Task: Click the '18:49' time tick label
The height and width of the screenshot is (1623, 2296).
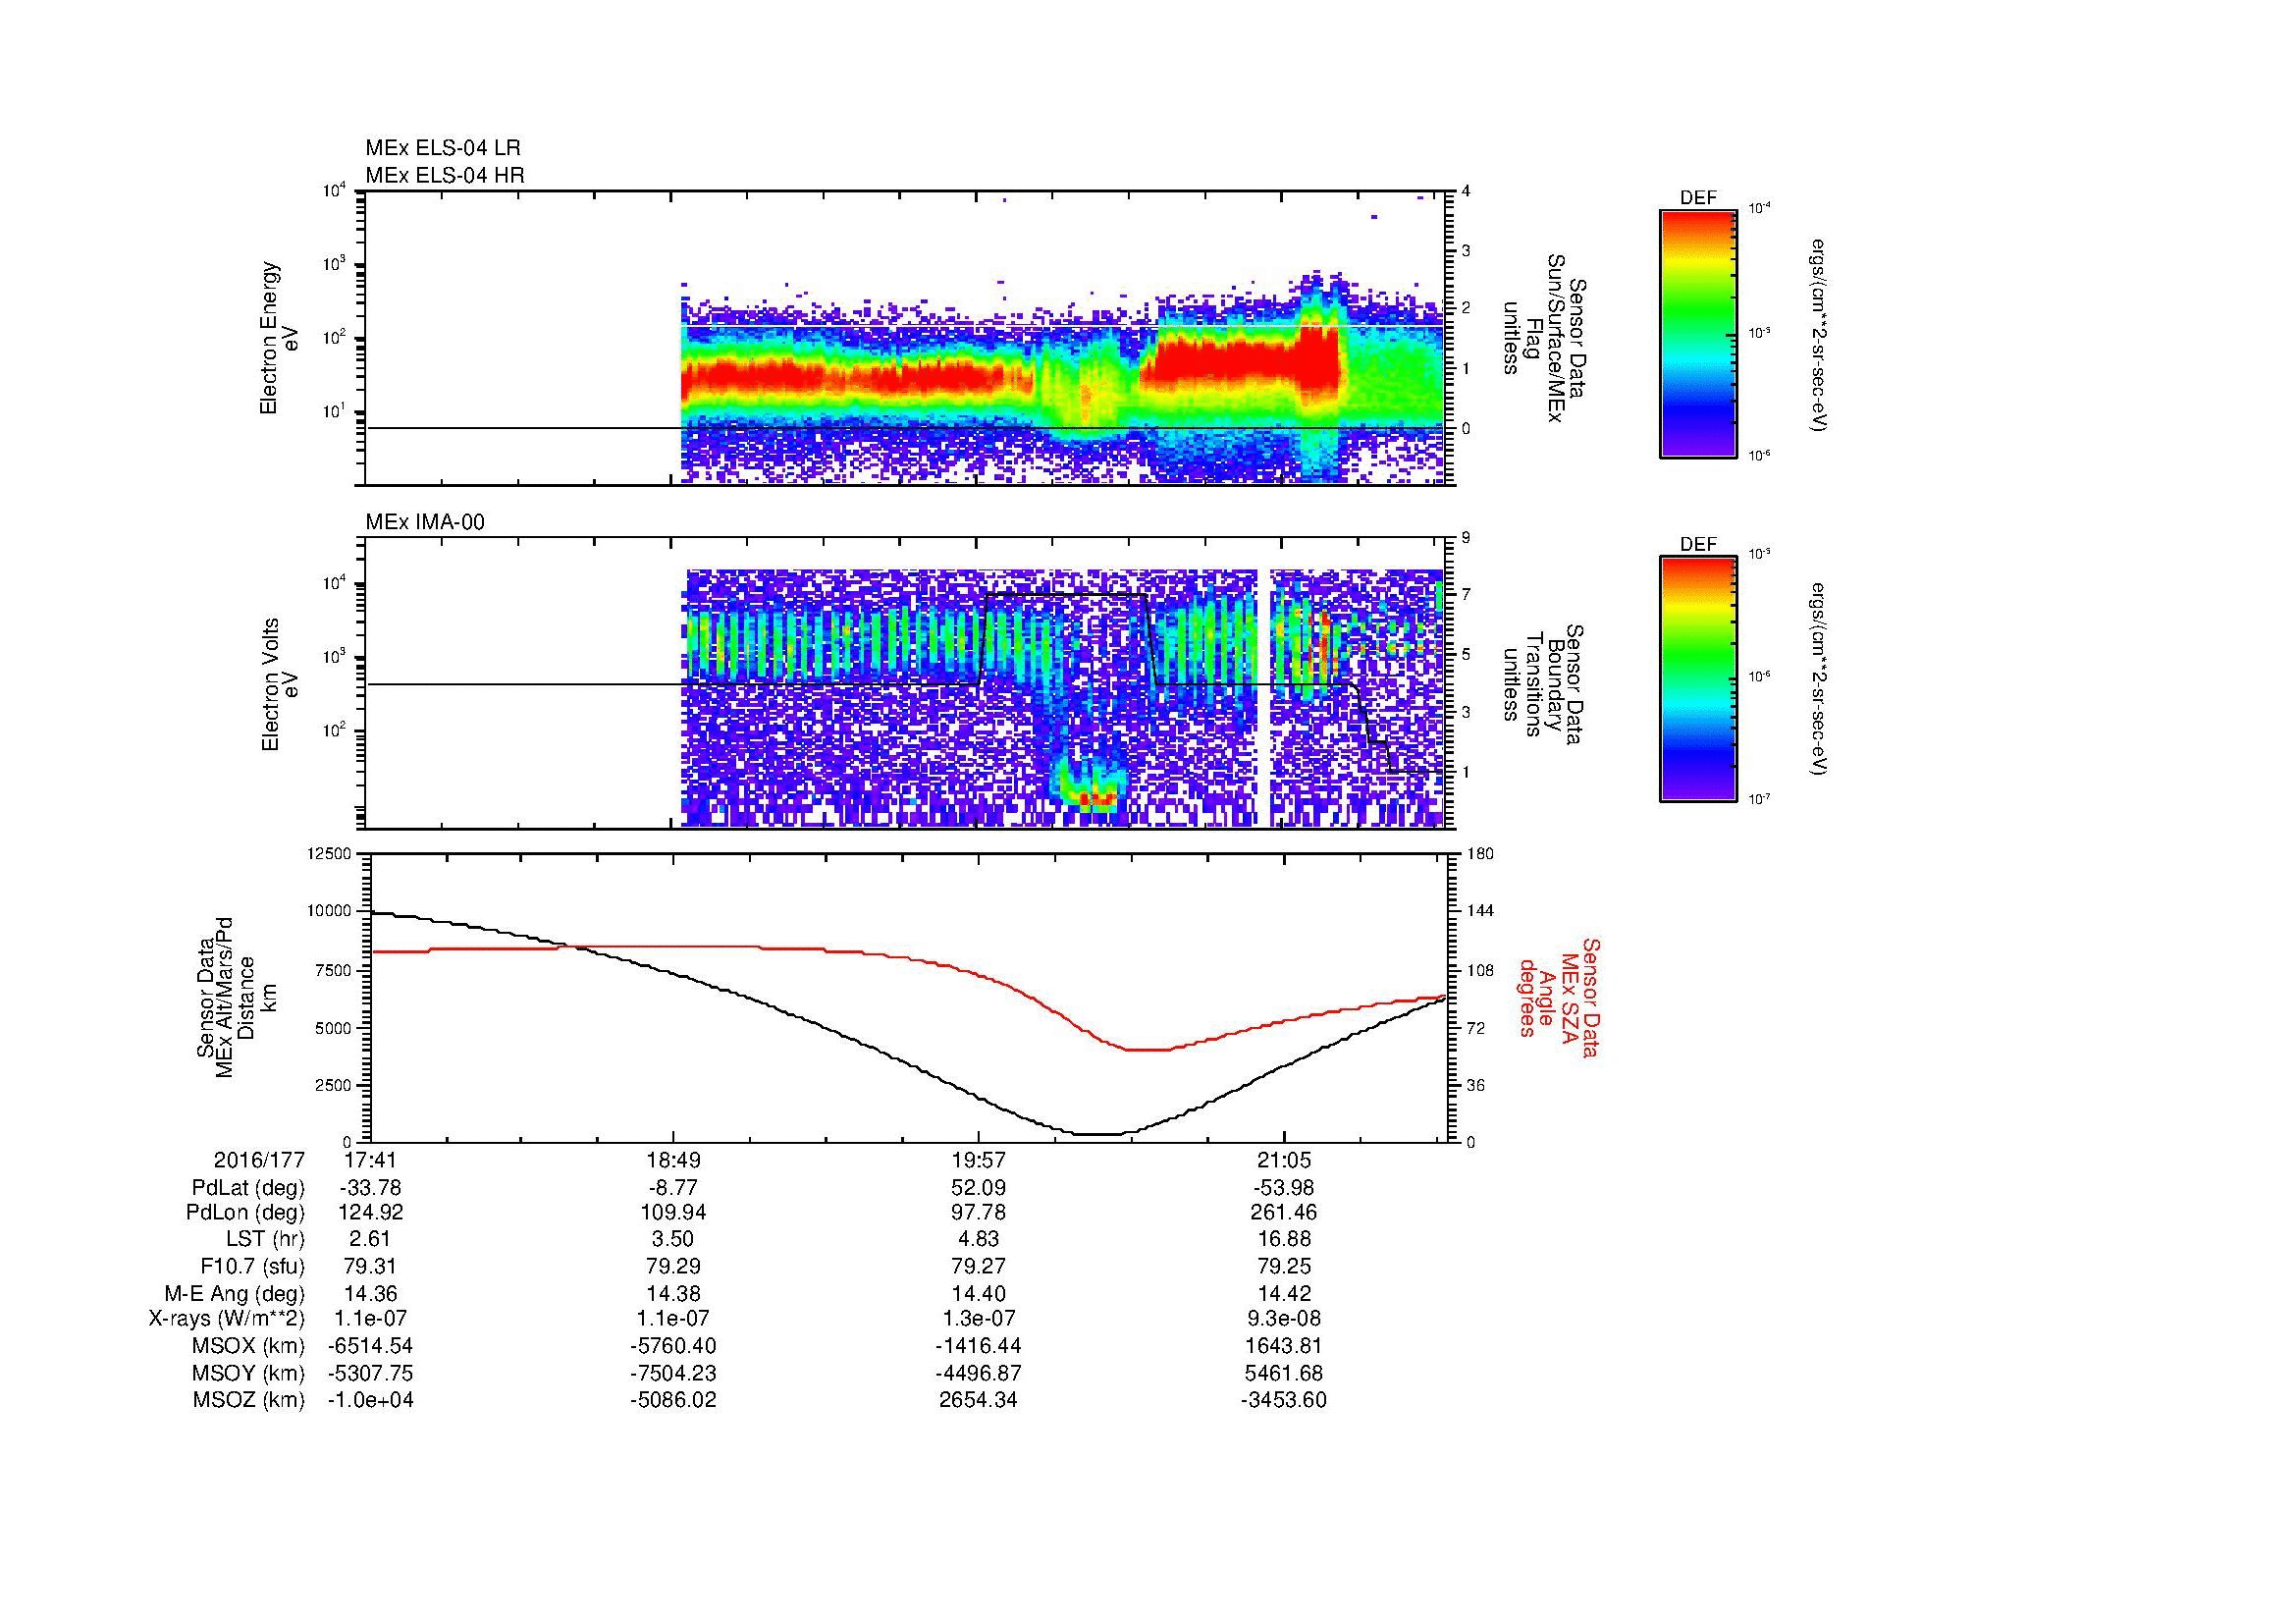Action: tap(674, 1161)
